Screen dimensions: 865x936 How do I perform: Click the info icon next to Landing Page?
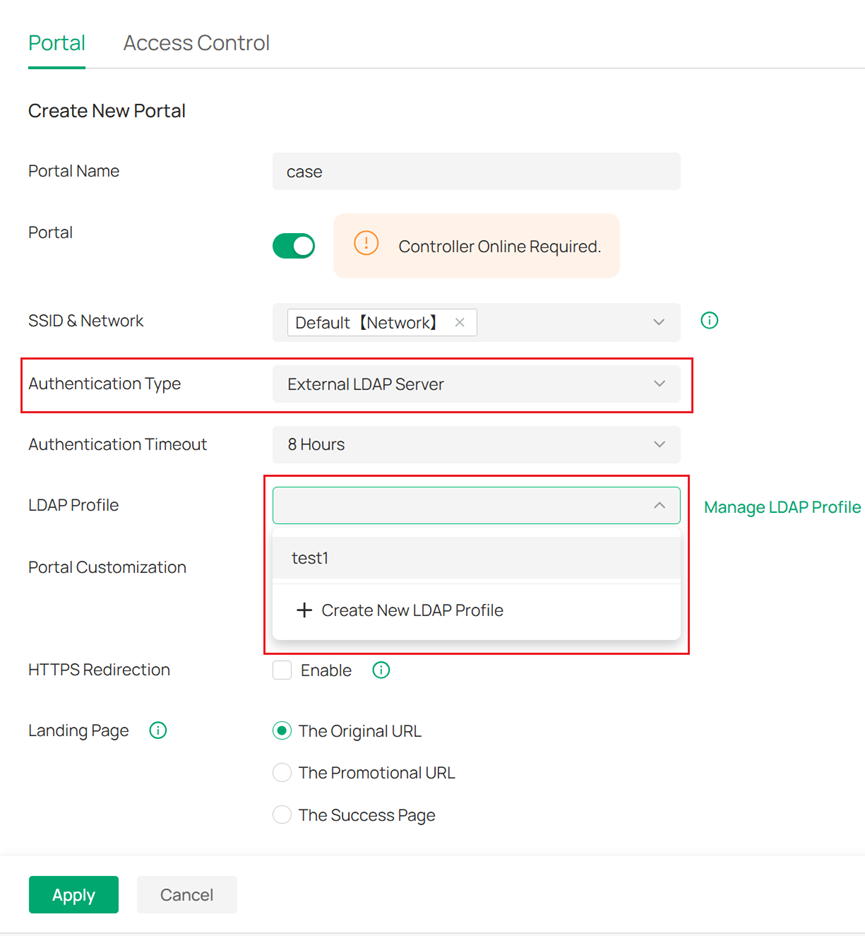tap(157, 730)
